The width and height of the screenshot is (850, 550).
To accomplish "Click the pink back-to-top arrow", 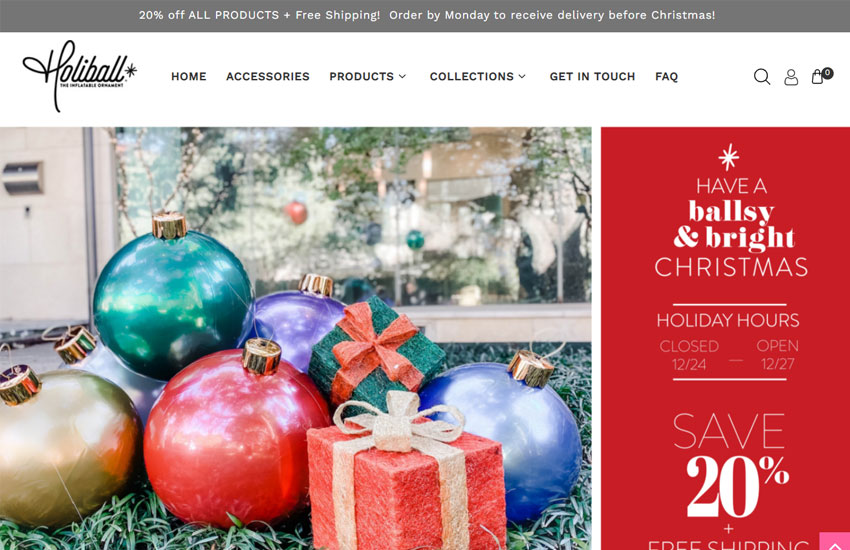I will [x=835, y=541].
